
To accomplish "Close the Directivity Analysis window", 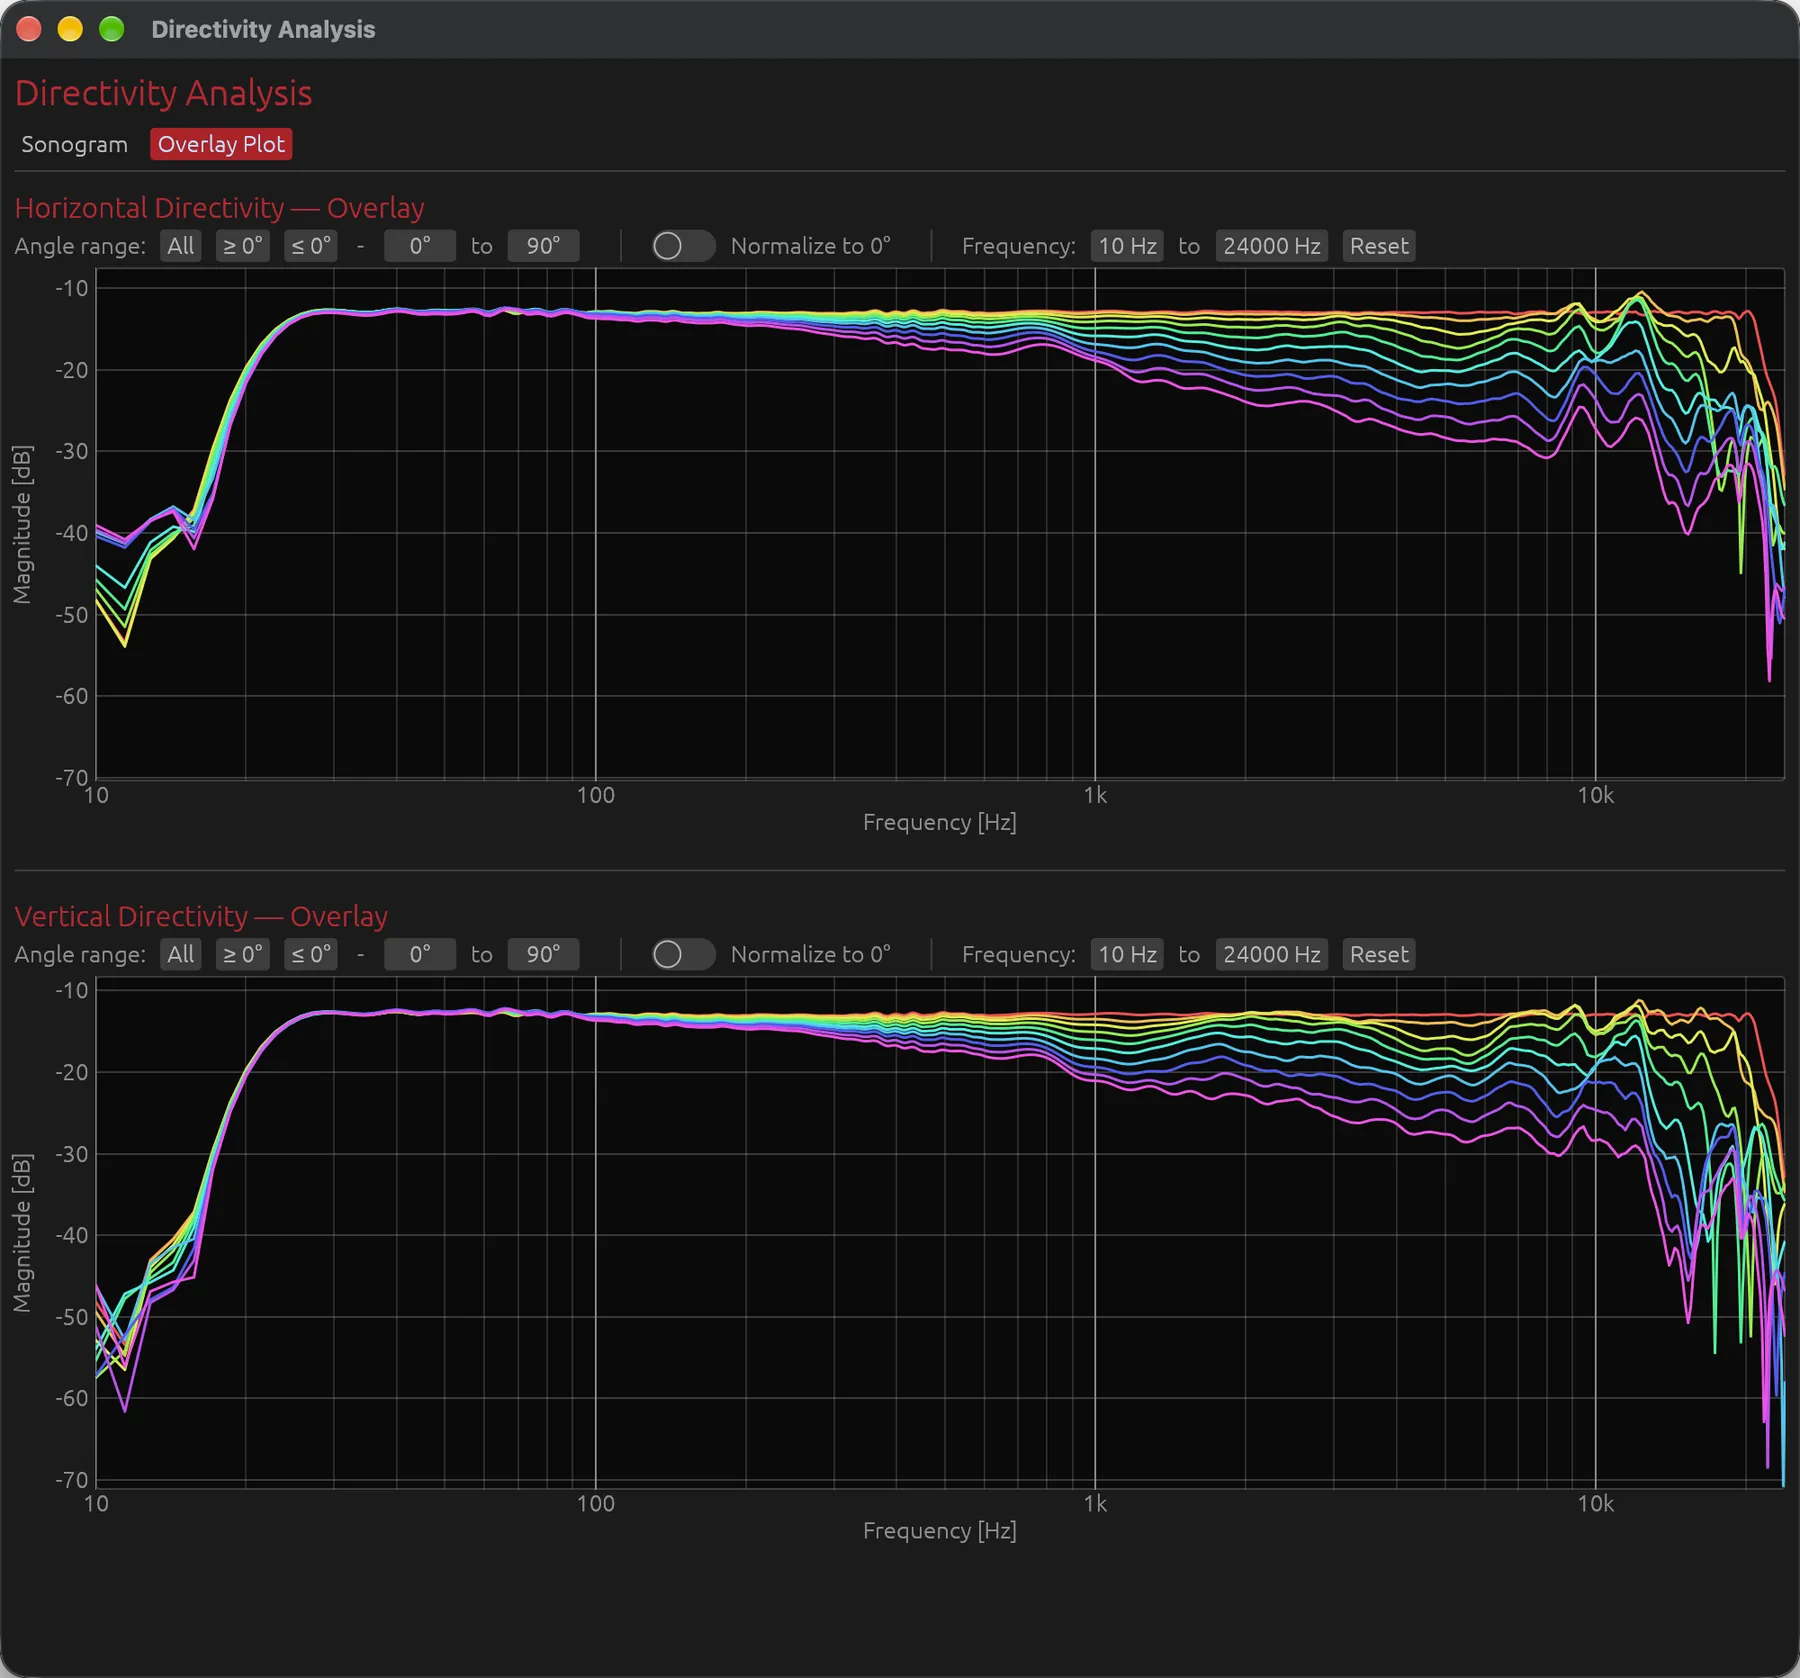I will 29,29.
